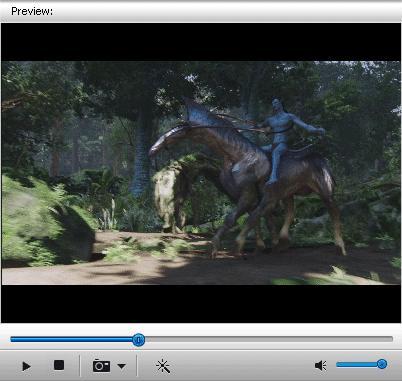Click the volume slider handle

(382, 364)
